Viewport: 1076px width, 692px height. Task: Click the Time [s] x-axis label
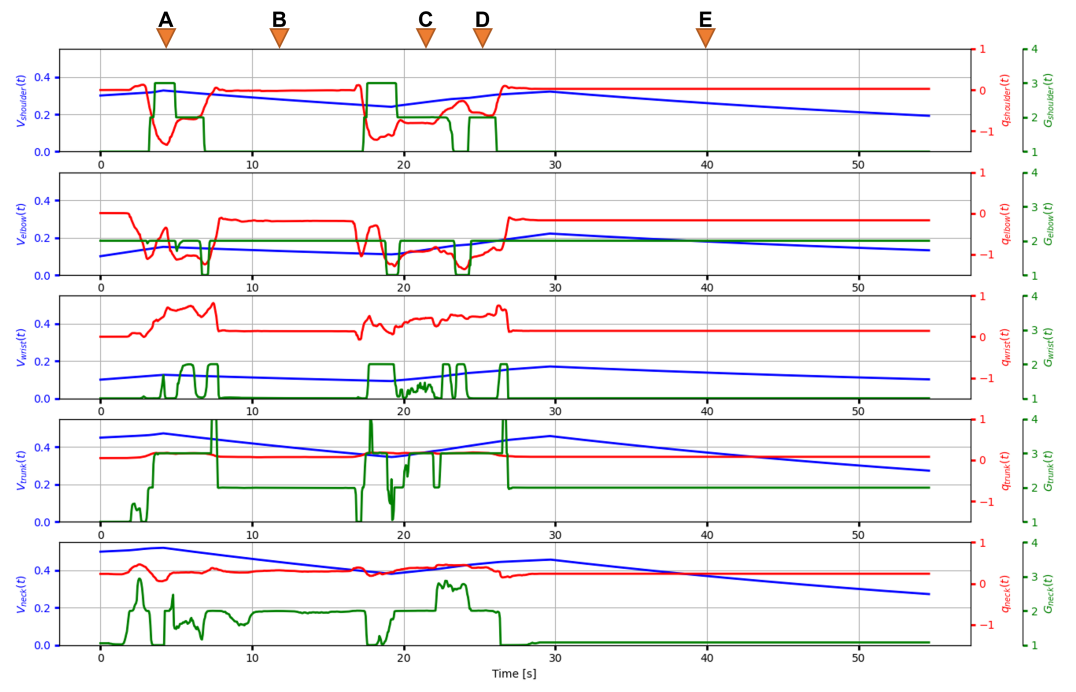click(x=514, y=674)
